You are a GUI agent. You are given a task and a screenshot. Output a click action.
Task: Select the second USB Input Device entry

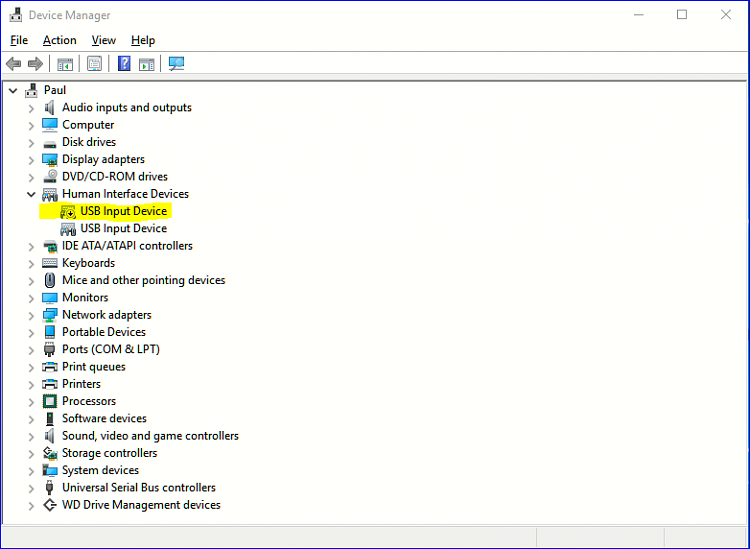123,229
